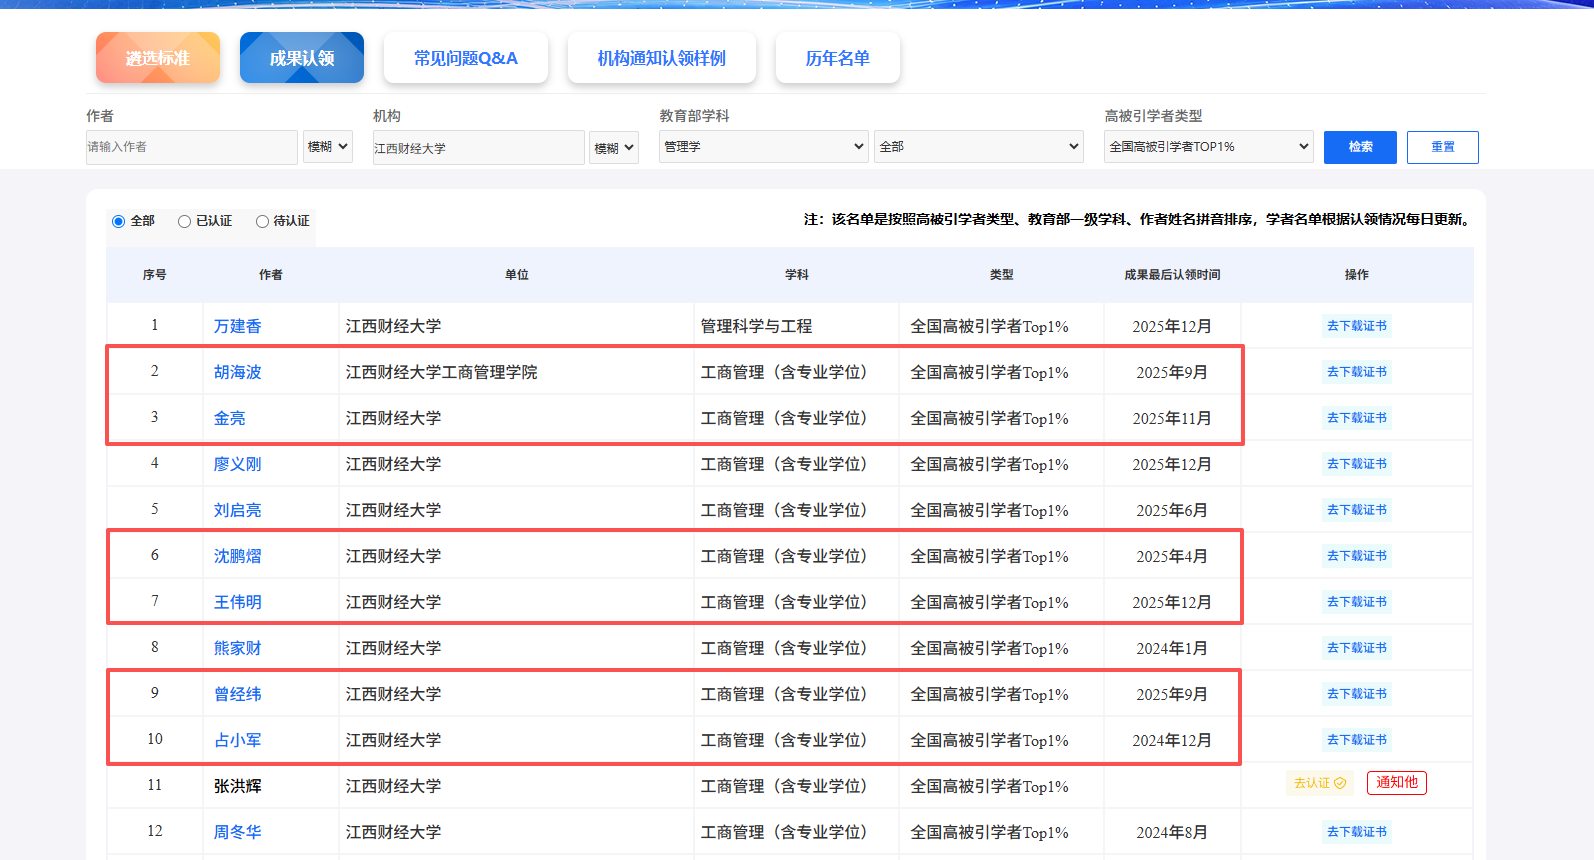Open author link 熊家财
Image resolution: width=1594 pixels, height=860 pixels.
coord(237,648)
